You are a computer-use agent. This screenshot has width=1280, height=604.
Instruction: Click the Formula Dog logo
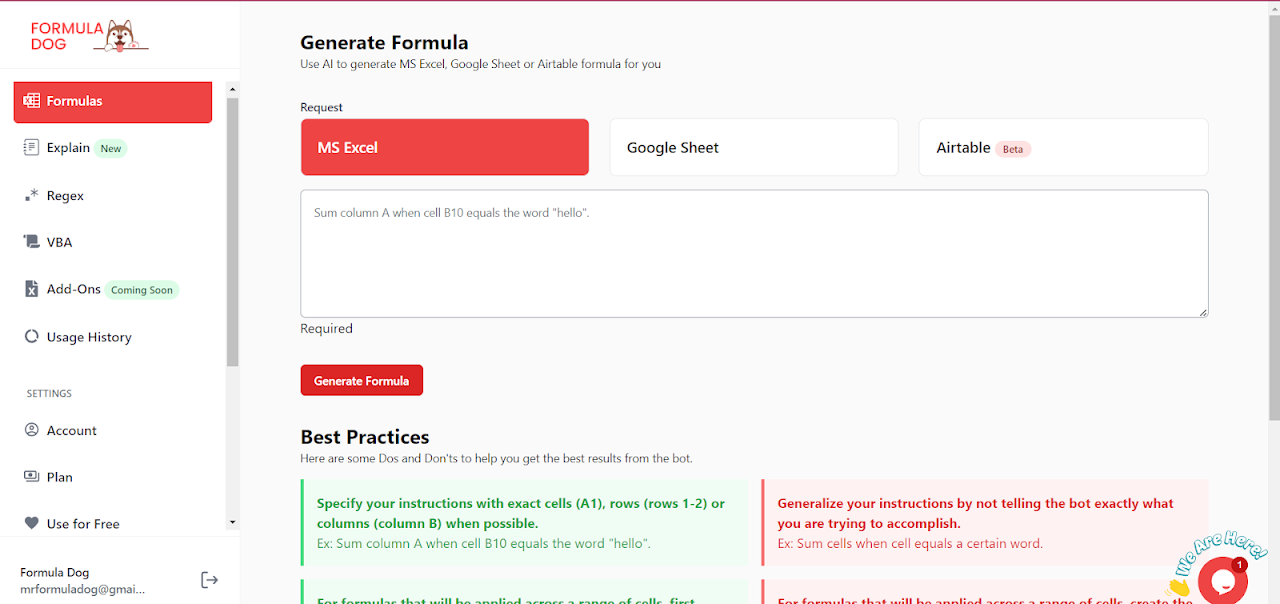89,36
